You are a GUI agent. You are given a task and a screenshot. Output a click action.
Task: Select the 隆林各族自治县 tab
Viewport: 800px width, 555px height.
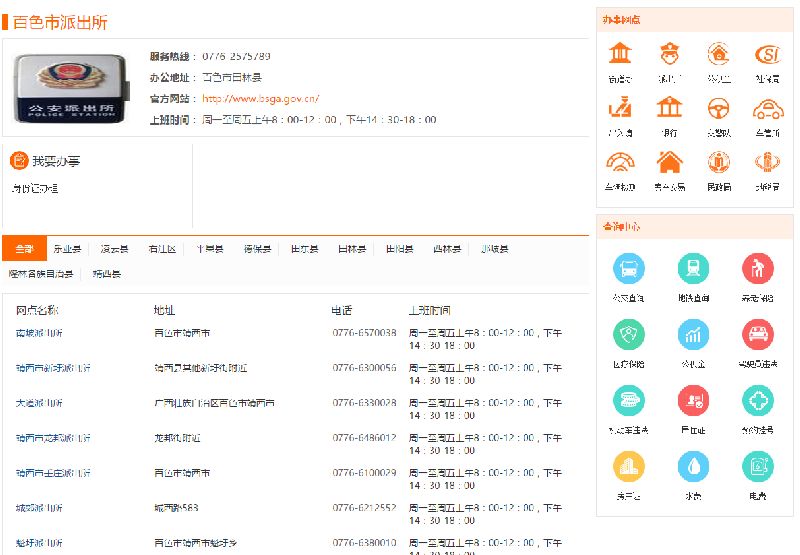click(x=41, y=273)
